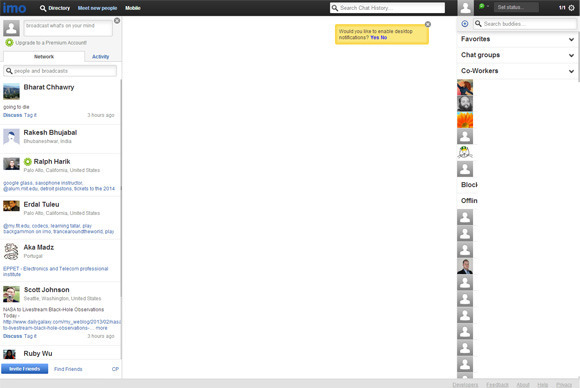Viewport: 580px width, 388px height.
Task: Click the orange flower buddy avatar
Action: pyautogui.click(x=465, y=120)
